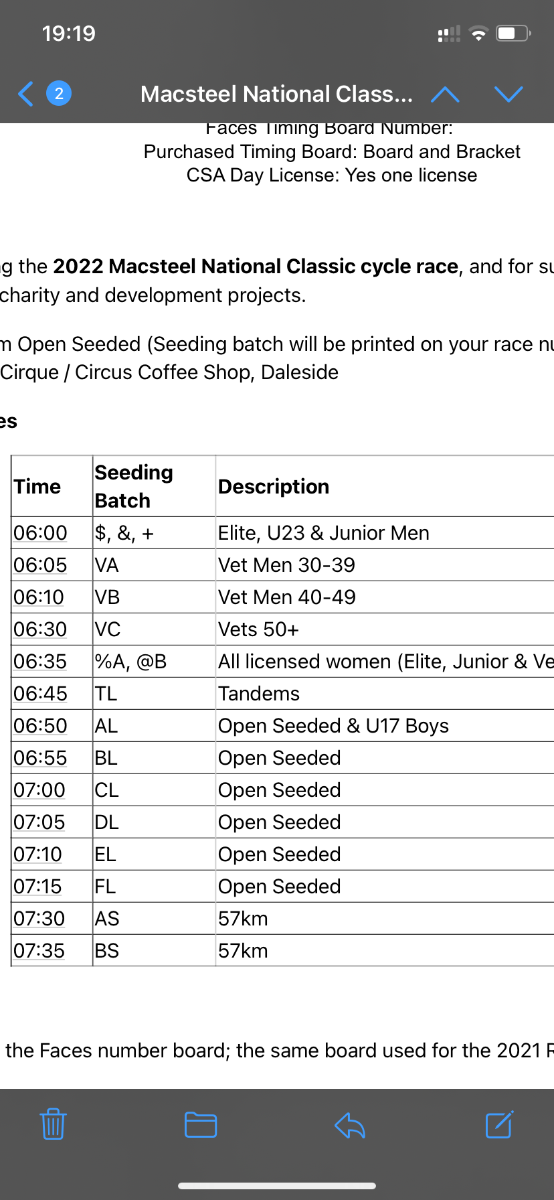The width and height of the screenshot is (554, 1200).
Task: Tap the Wi-Fi status icon
Action: pos(478,34)
